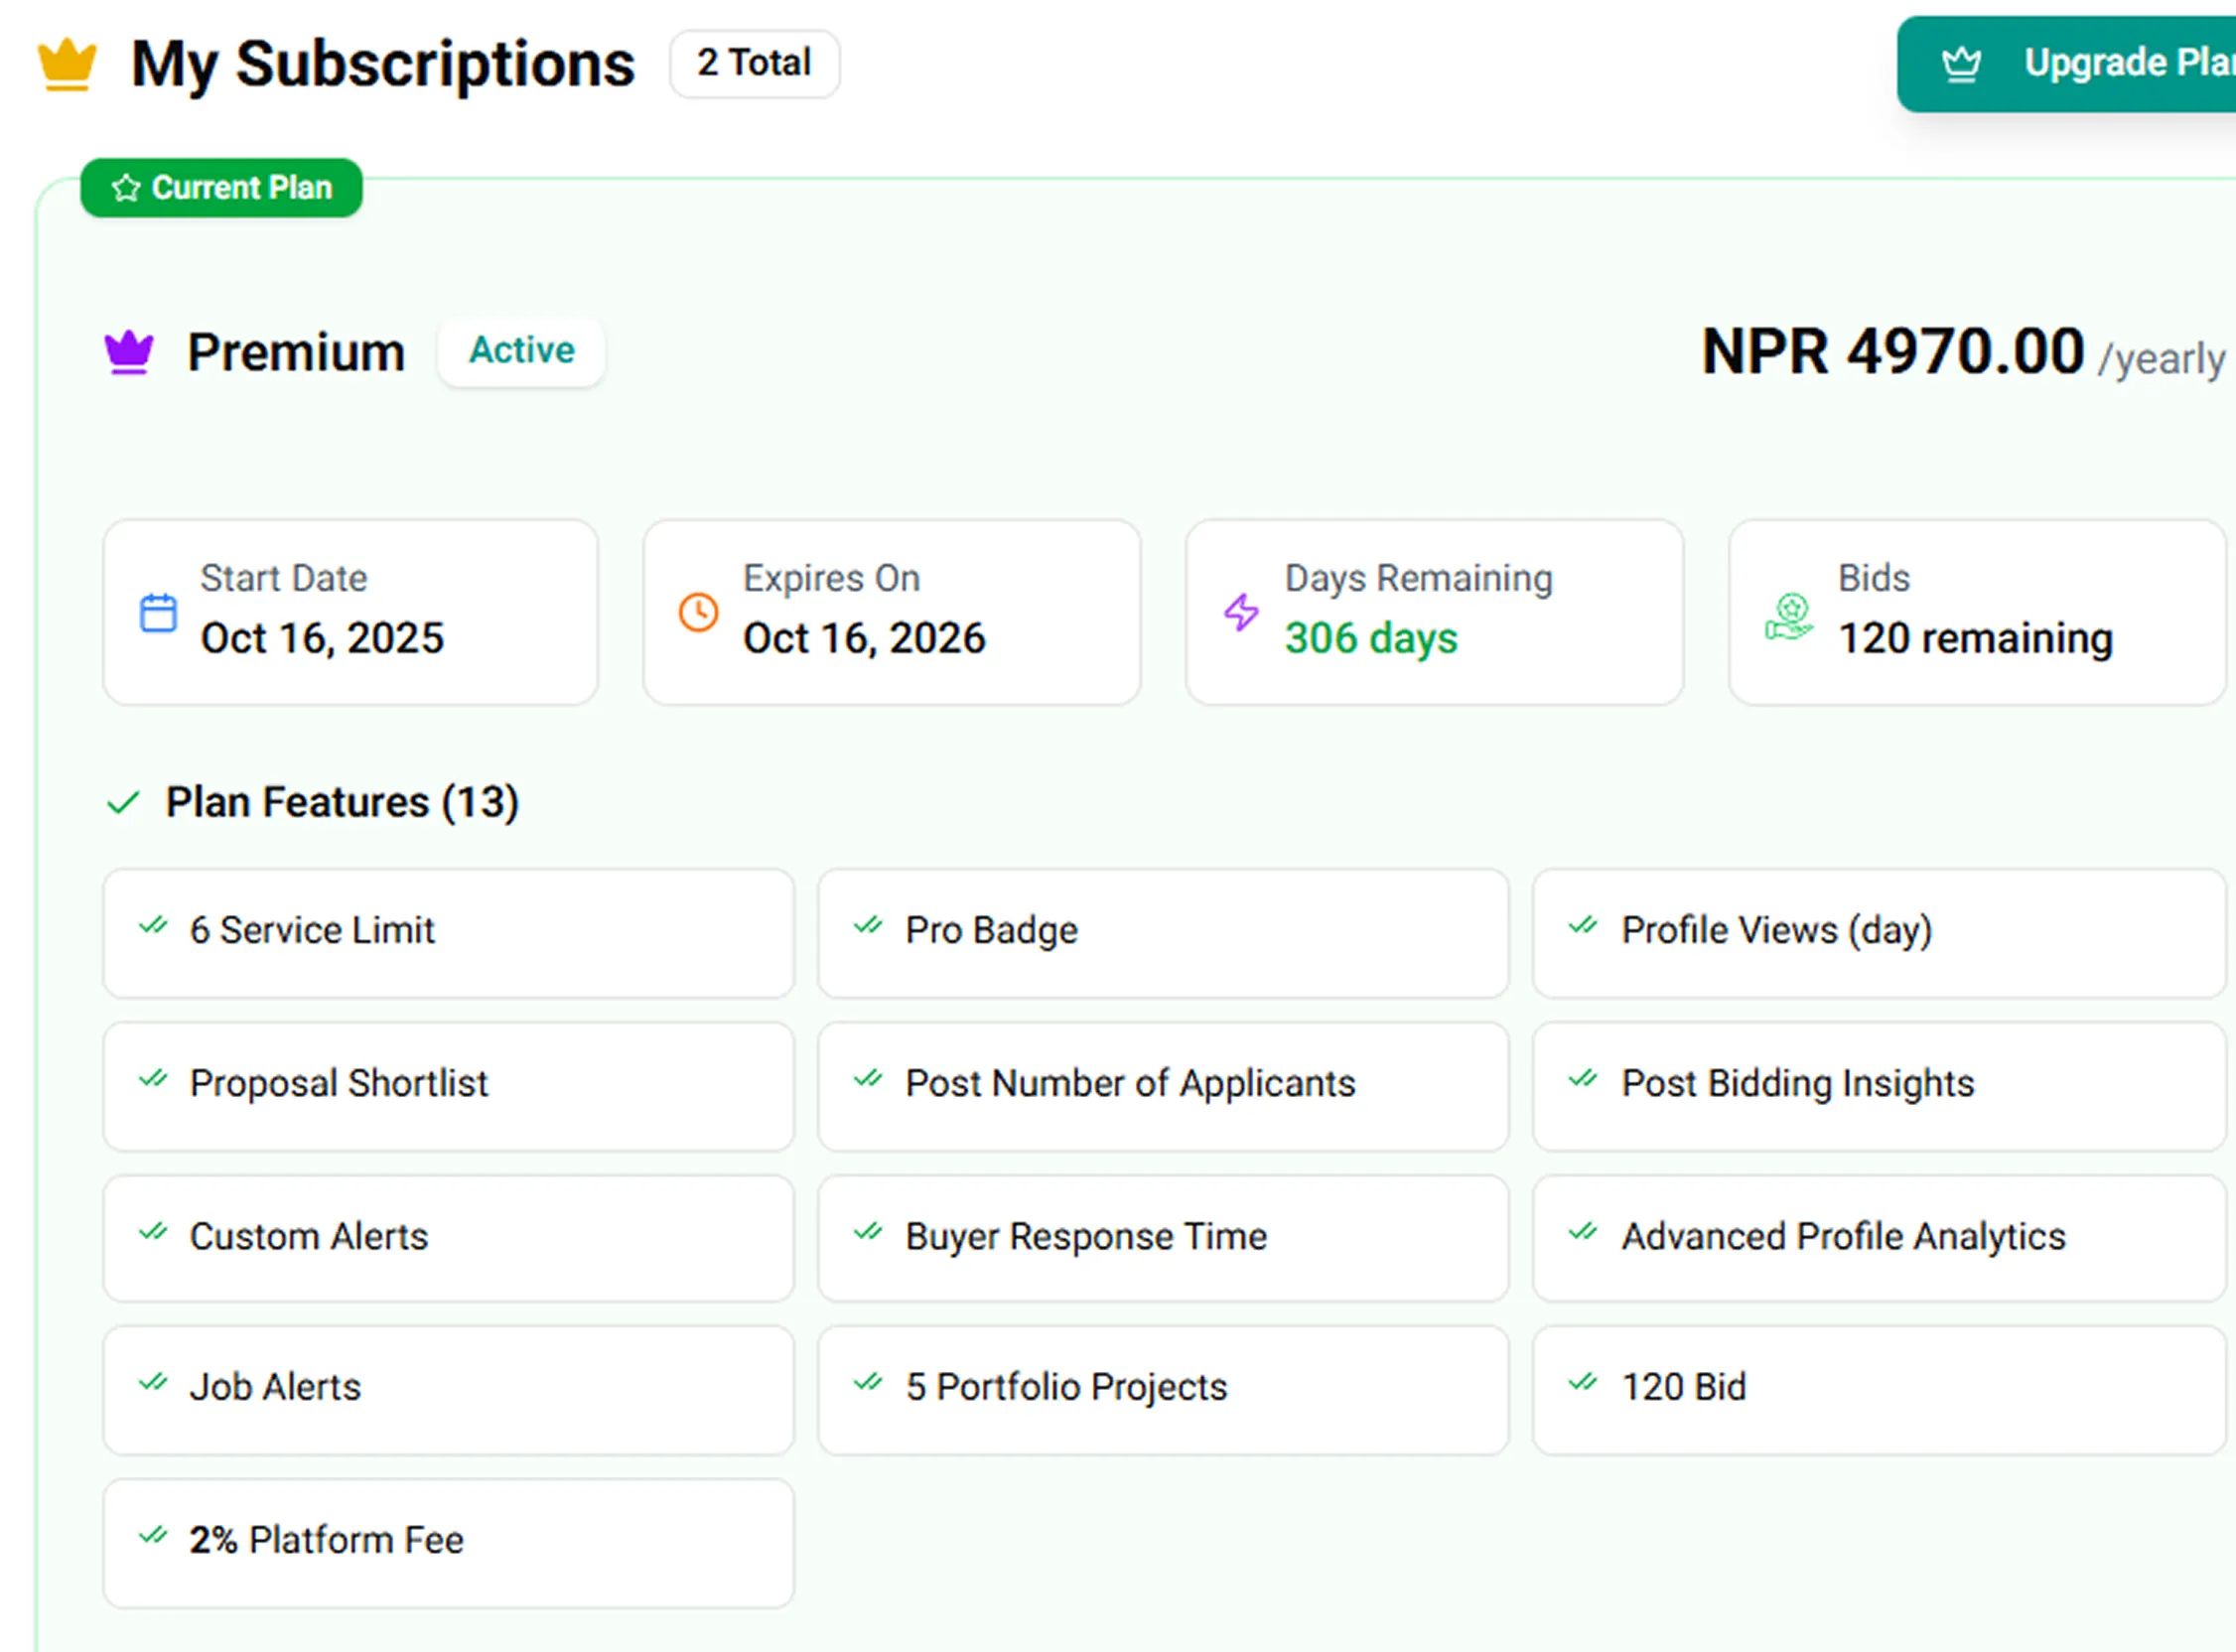The height and width of the screenshot is (1652, 2236).
Task: Click the star icon in Current Plan badge
Action: point(126,187)
